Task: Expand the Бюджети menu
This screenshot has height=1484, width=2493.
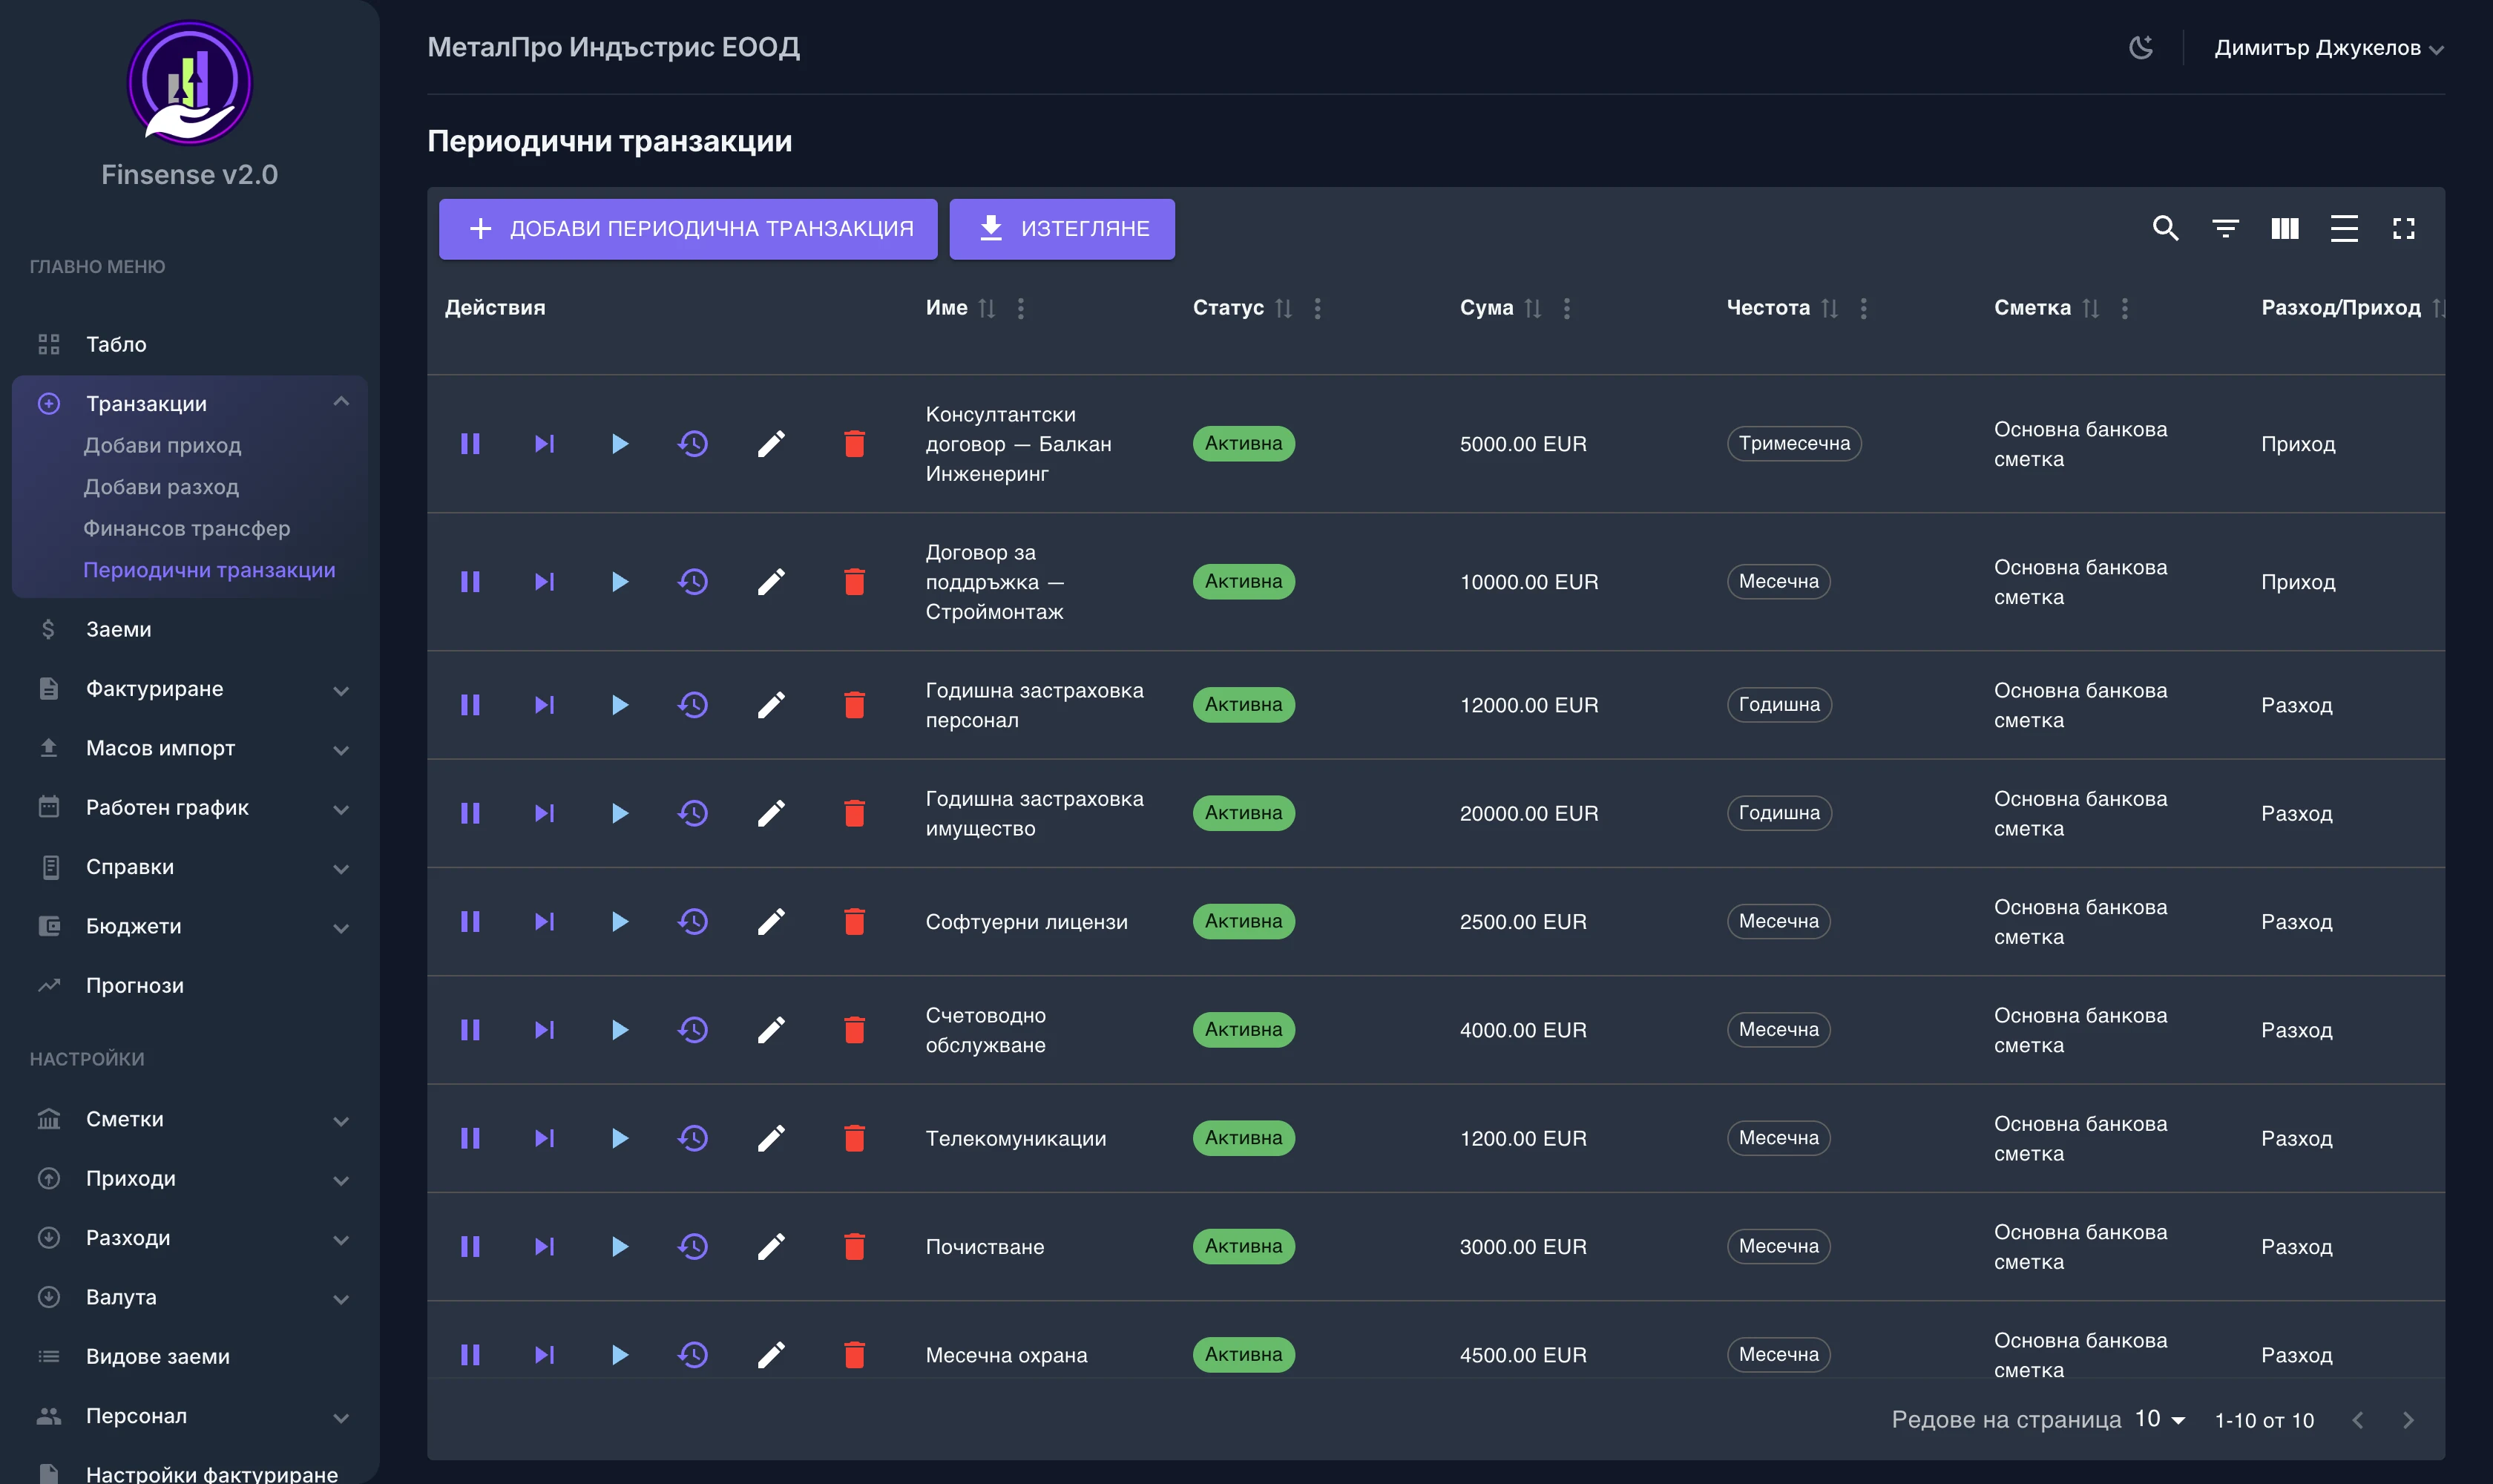Action: (190, 926)
